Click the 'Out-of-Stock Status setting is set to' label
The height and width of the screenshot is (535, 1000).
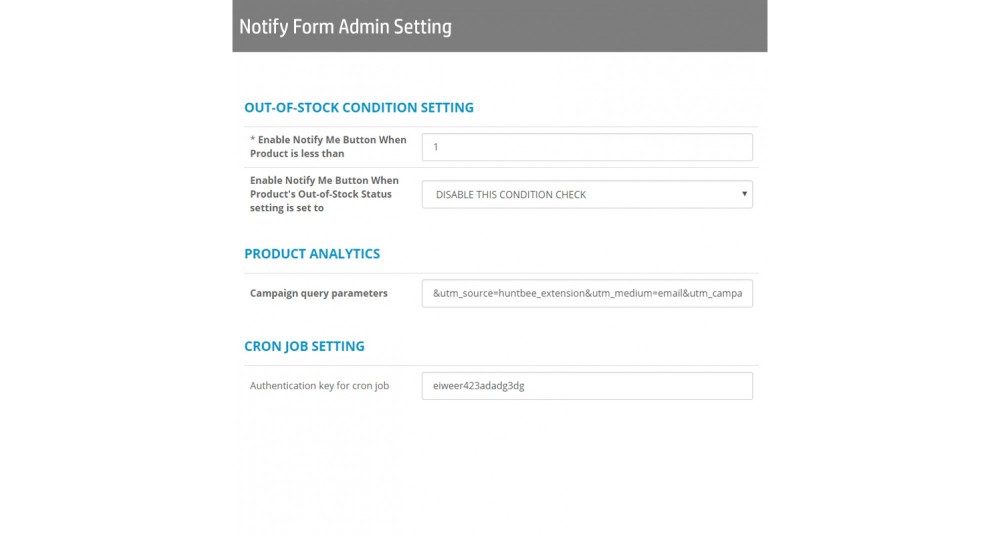point(321,201)
